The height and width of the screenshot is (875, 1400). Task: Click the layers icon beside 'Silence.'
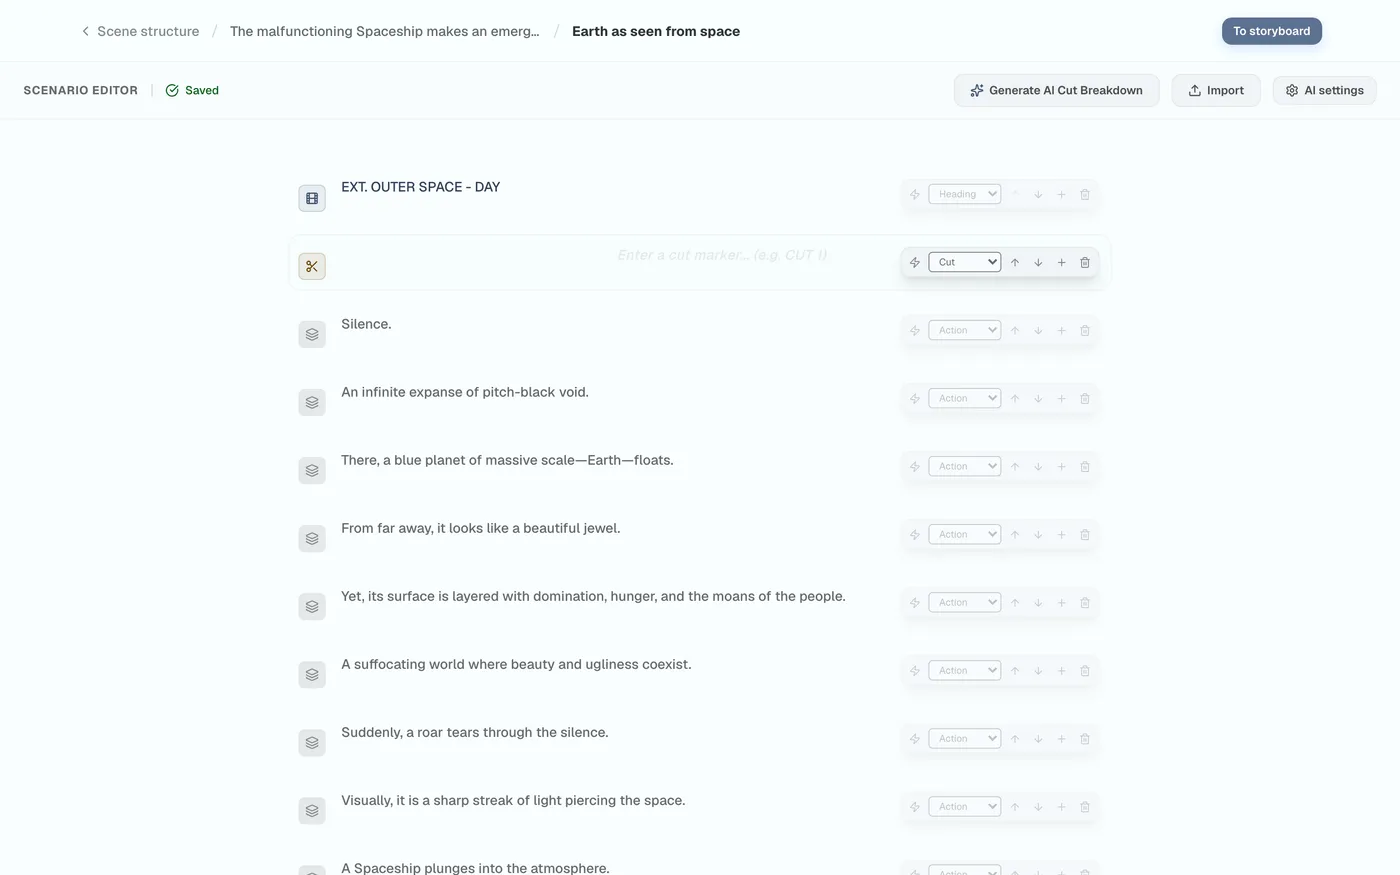(312, 334)
